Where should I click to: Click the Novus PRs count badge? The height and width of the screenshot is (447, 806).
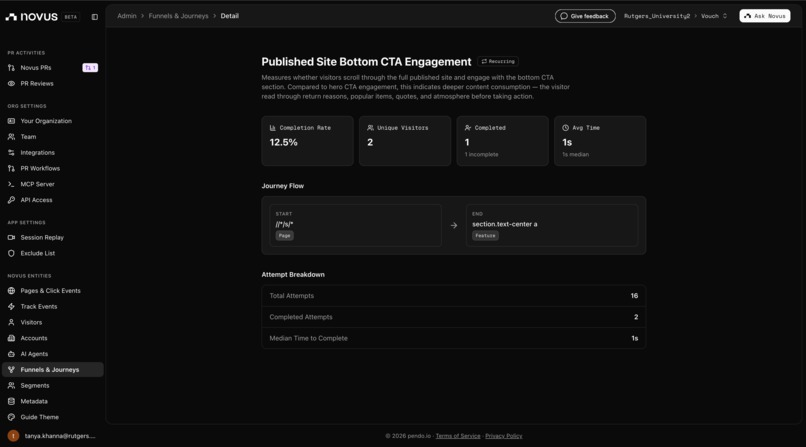90,68
